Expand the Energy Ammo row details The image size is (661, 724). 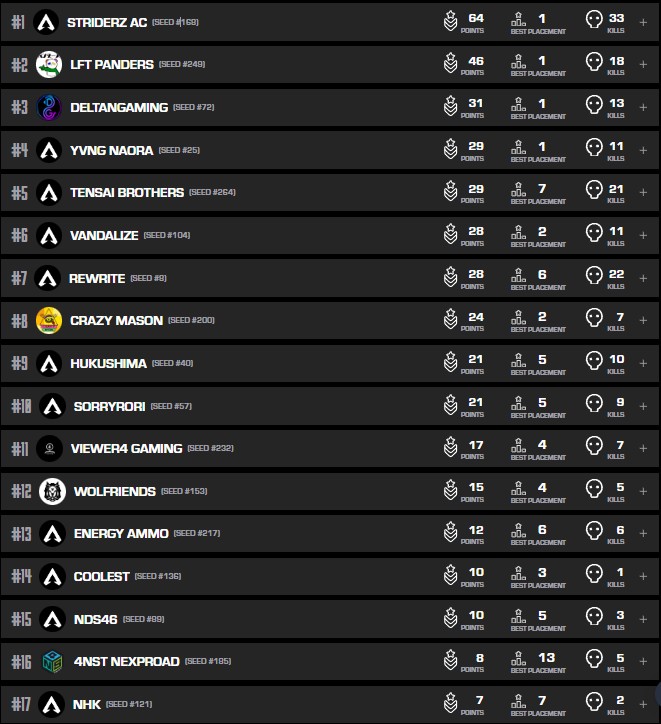tap(643, 533)
